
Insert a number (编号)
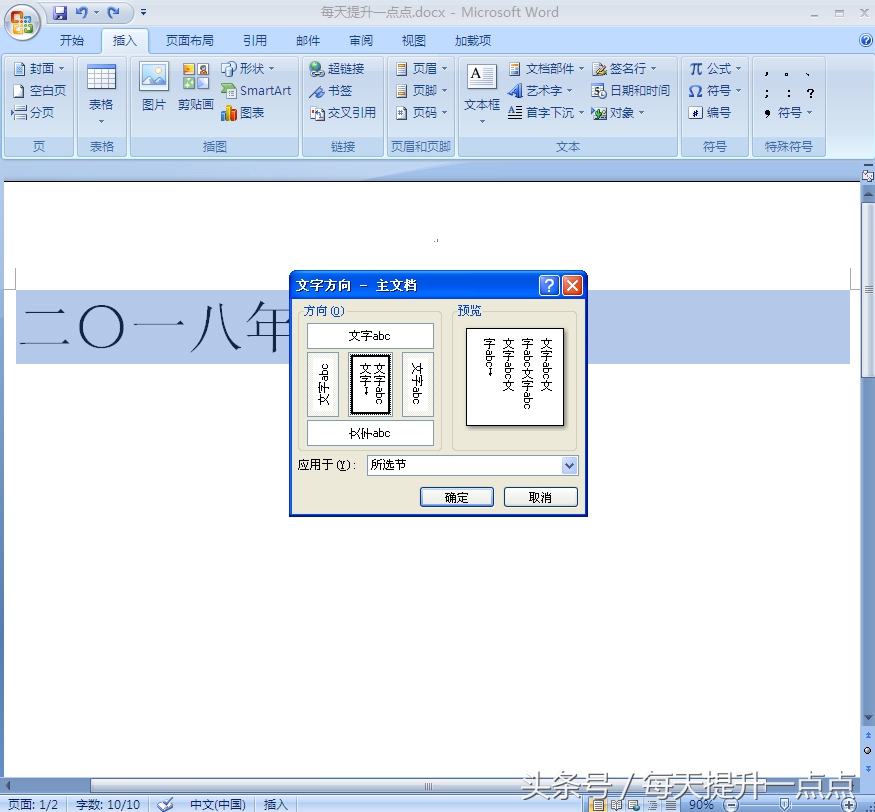click(709, 113)
